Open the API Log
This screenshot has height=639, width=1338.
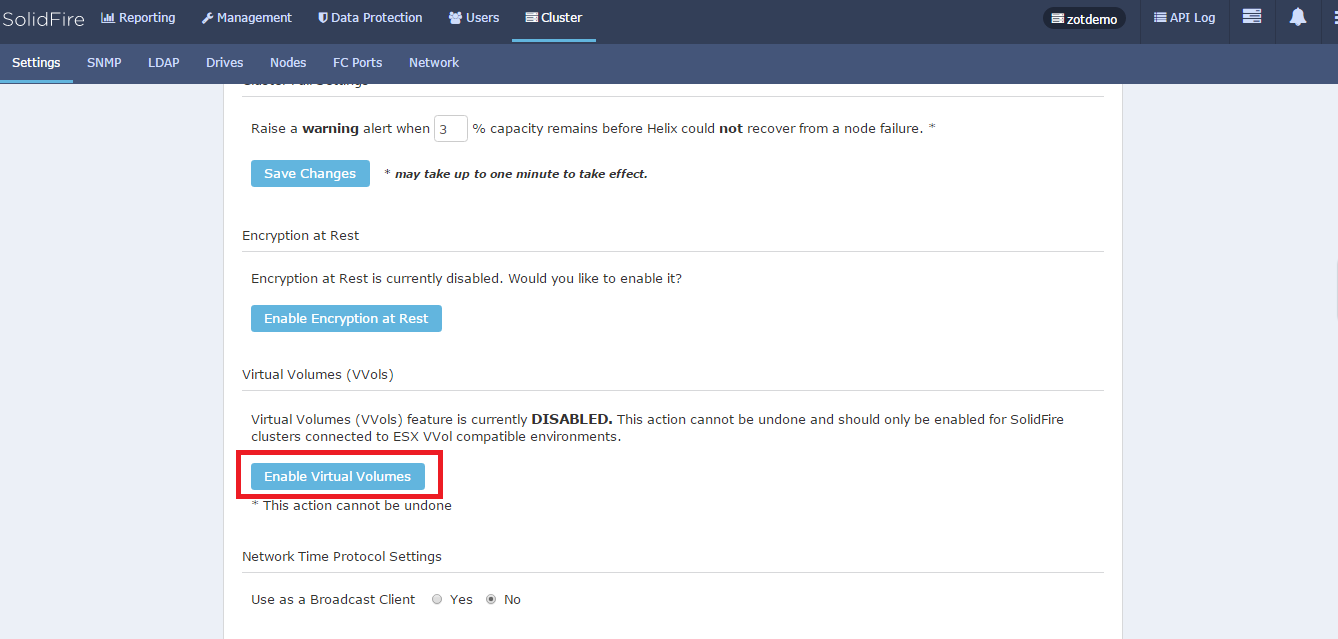point(1185,18)
